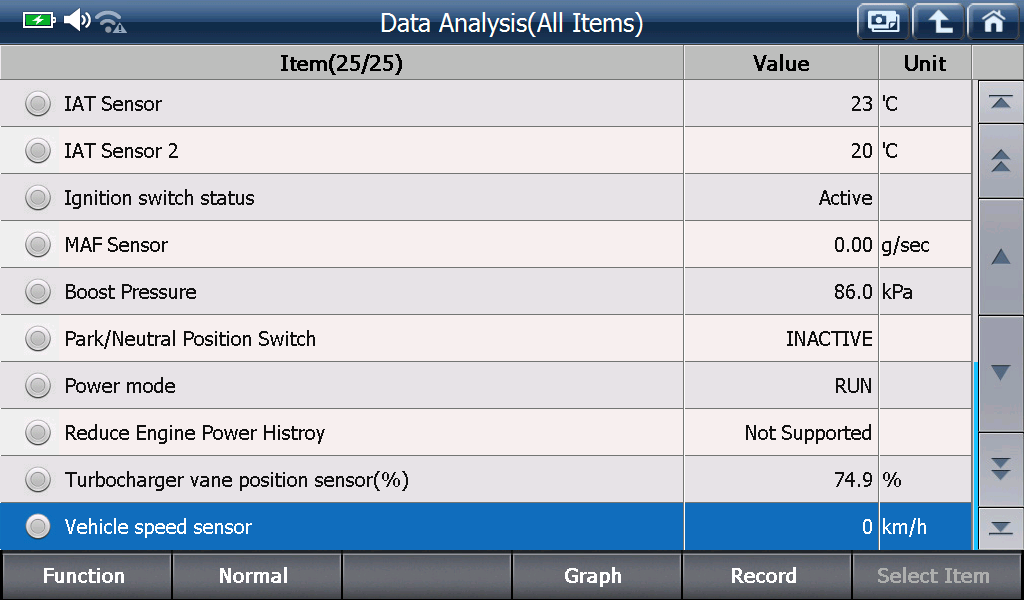Select the IAT Sensor radio button
This screenshot has height=600, width=1024.
click(x=38, y=104)
